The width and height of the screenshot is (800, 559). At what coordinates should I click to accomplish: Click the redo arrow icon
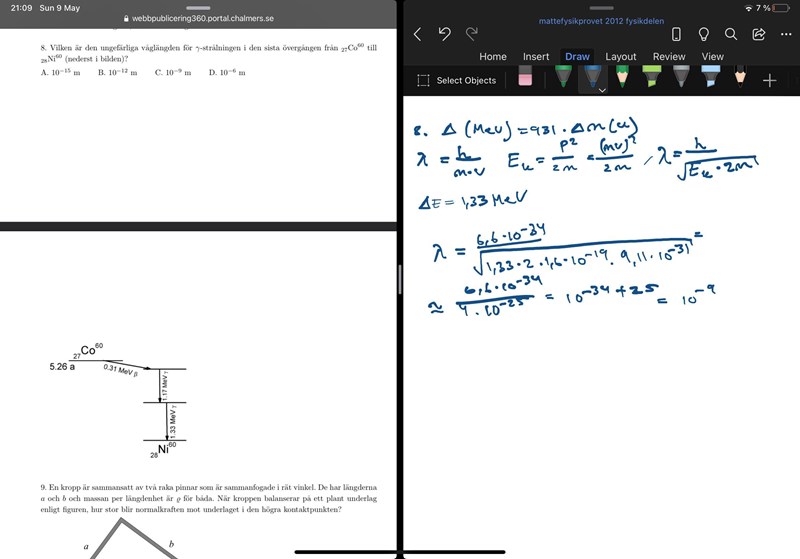click(472, 34)
